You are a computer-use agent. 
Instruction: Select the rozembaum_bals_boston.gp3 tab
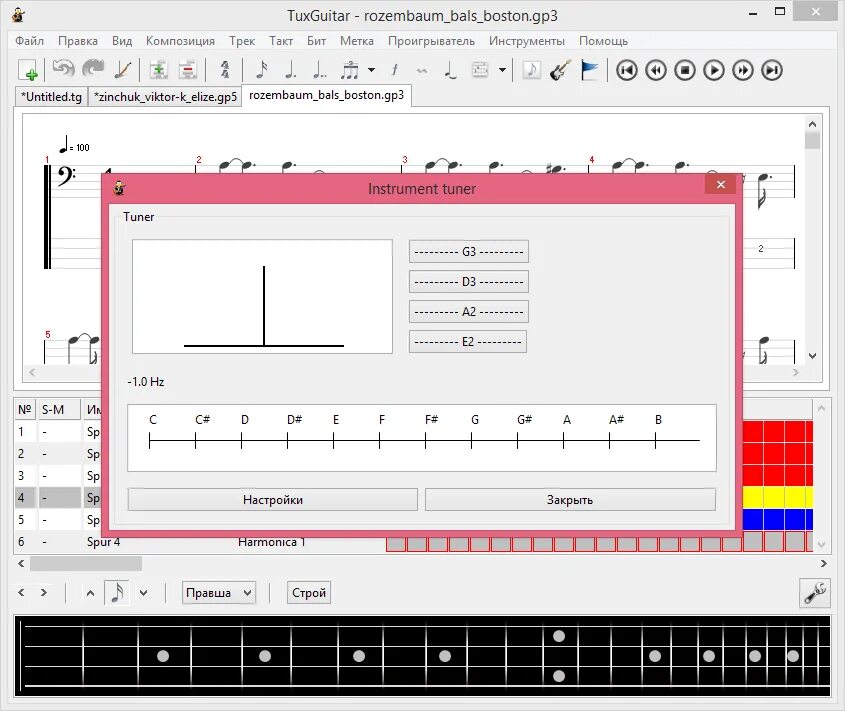pos(327,95)
